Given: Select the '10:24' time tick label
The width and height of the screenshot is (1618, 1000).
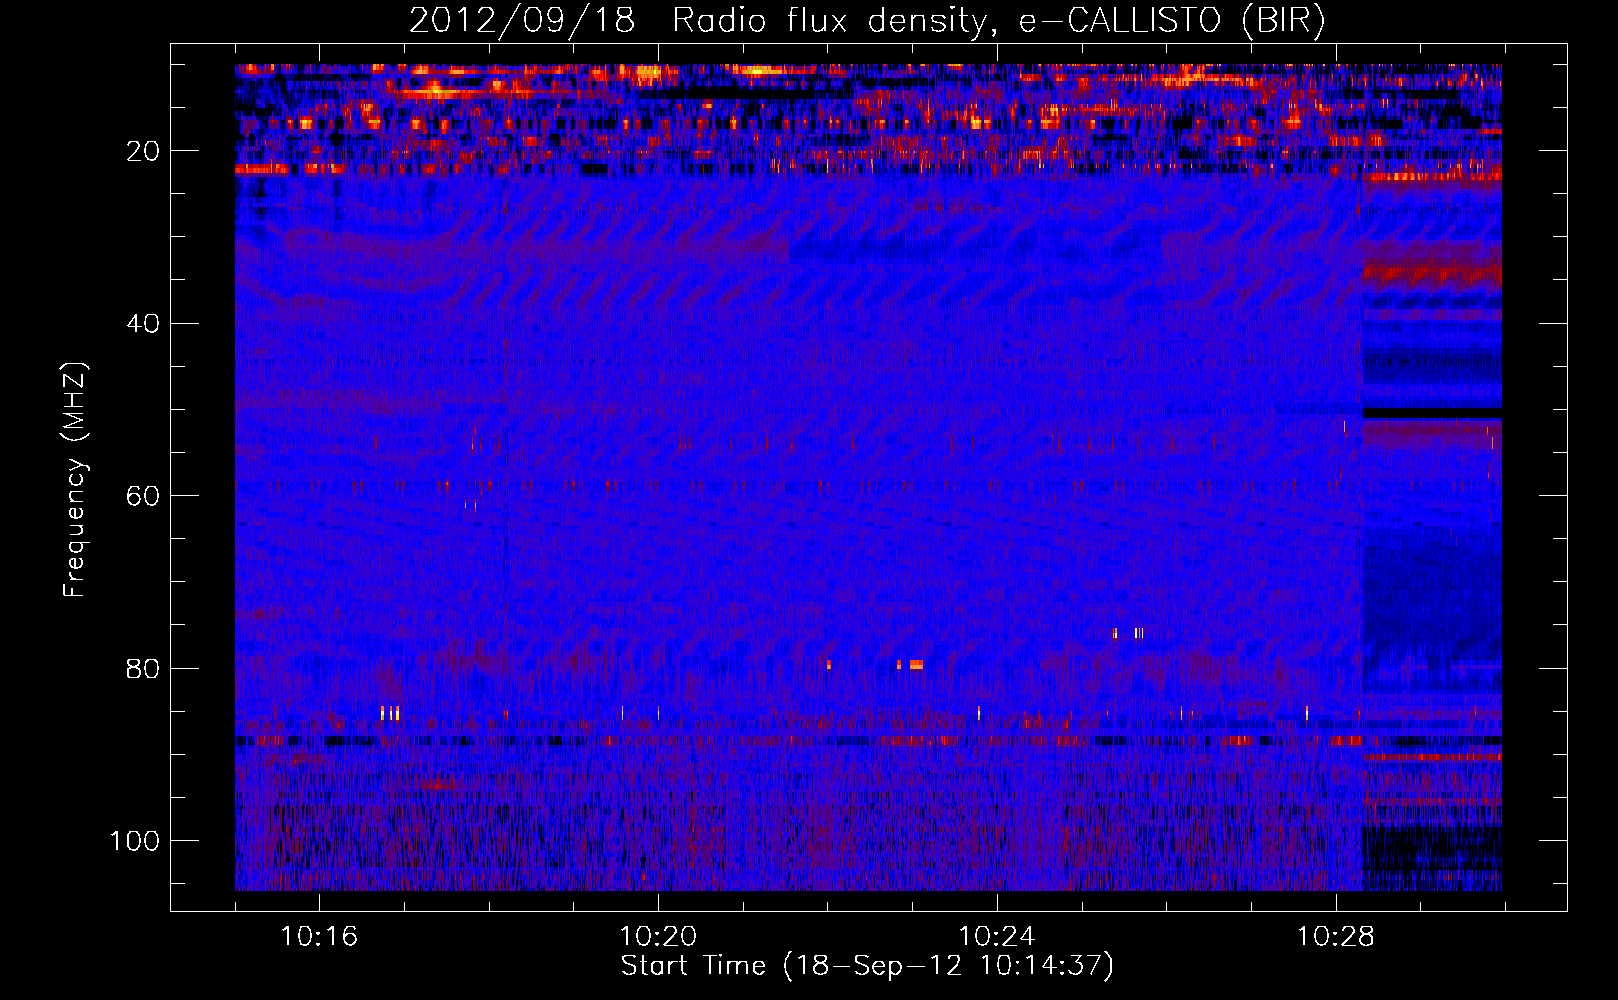Looking at the screenshot, I should point(997,937).
